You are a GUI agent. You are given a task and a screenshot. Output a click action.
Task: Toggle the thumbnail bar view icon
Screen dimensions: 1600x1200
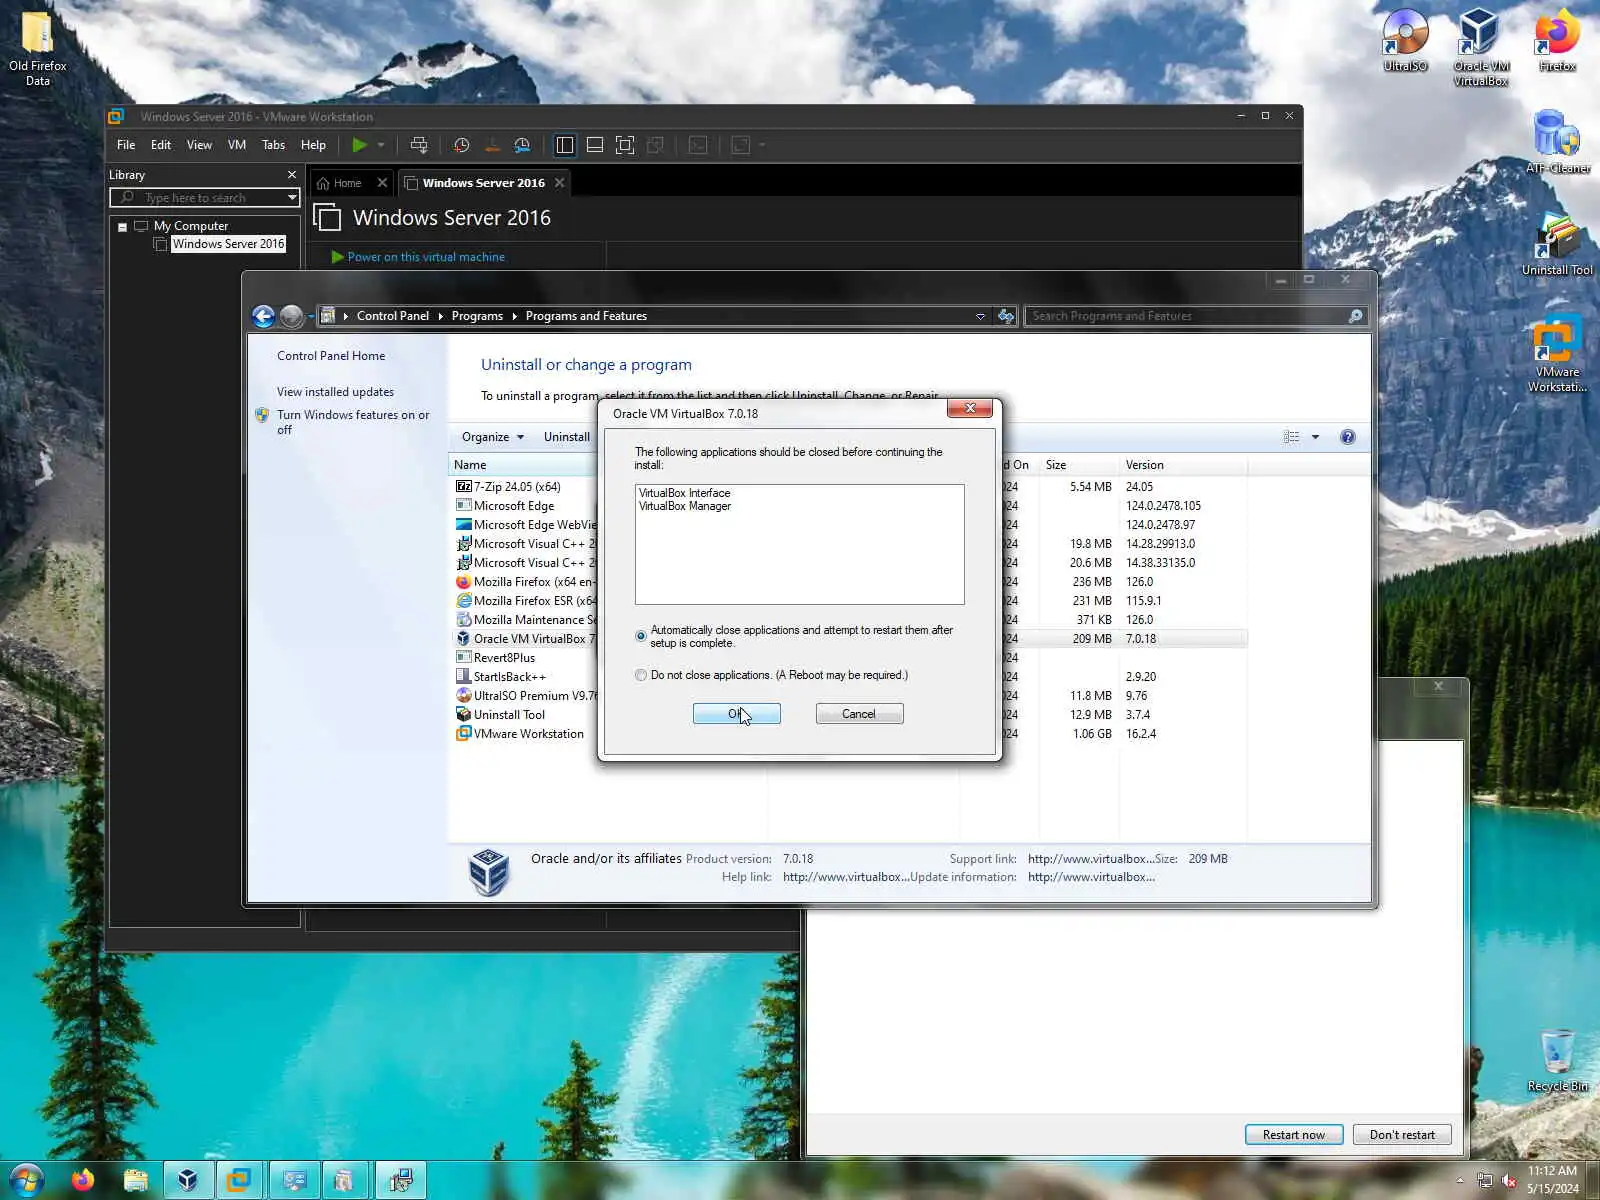coord(595,145)
